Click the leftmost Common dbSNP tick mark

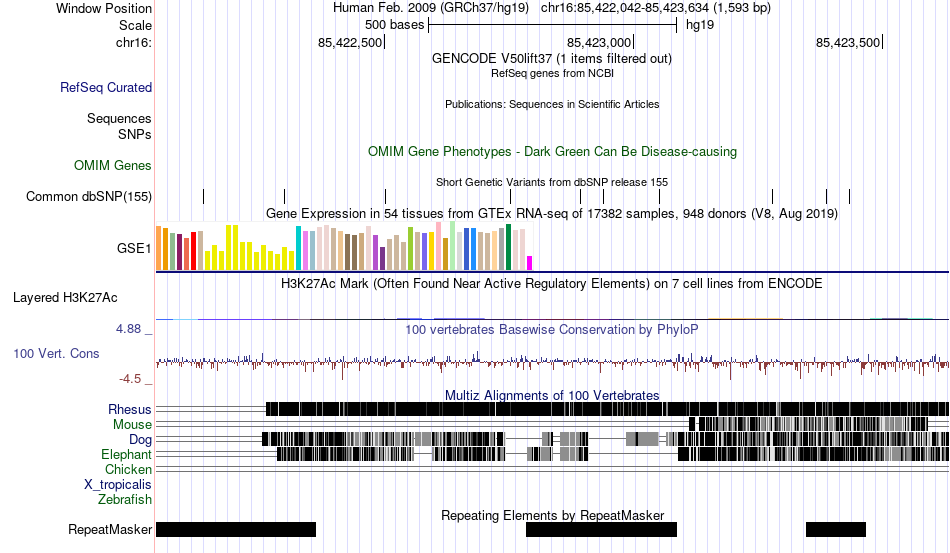[x=204, y=196]
